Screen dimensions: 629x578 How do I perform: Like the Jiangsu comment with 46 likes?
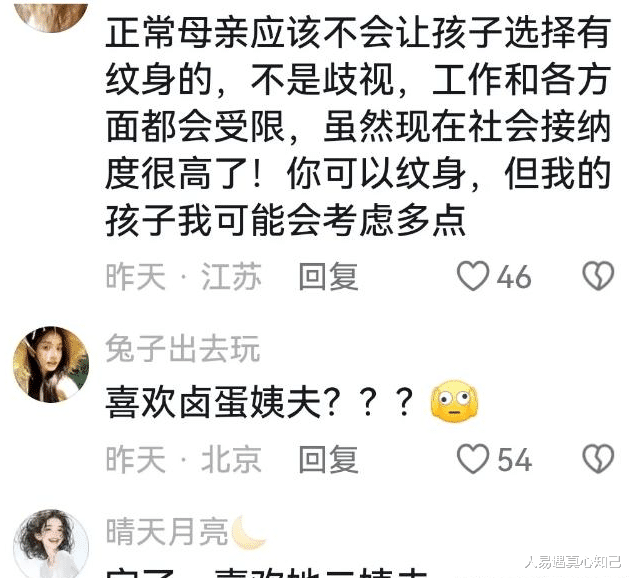(473, 276)
